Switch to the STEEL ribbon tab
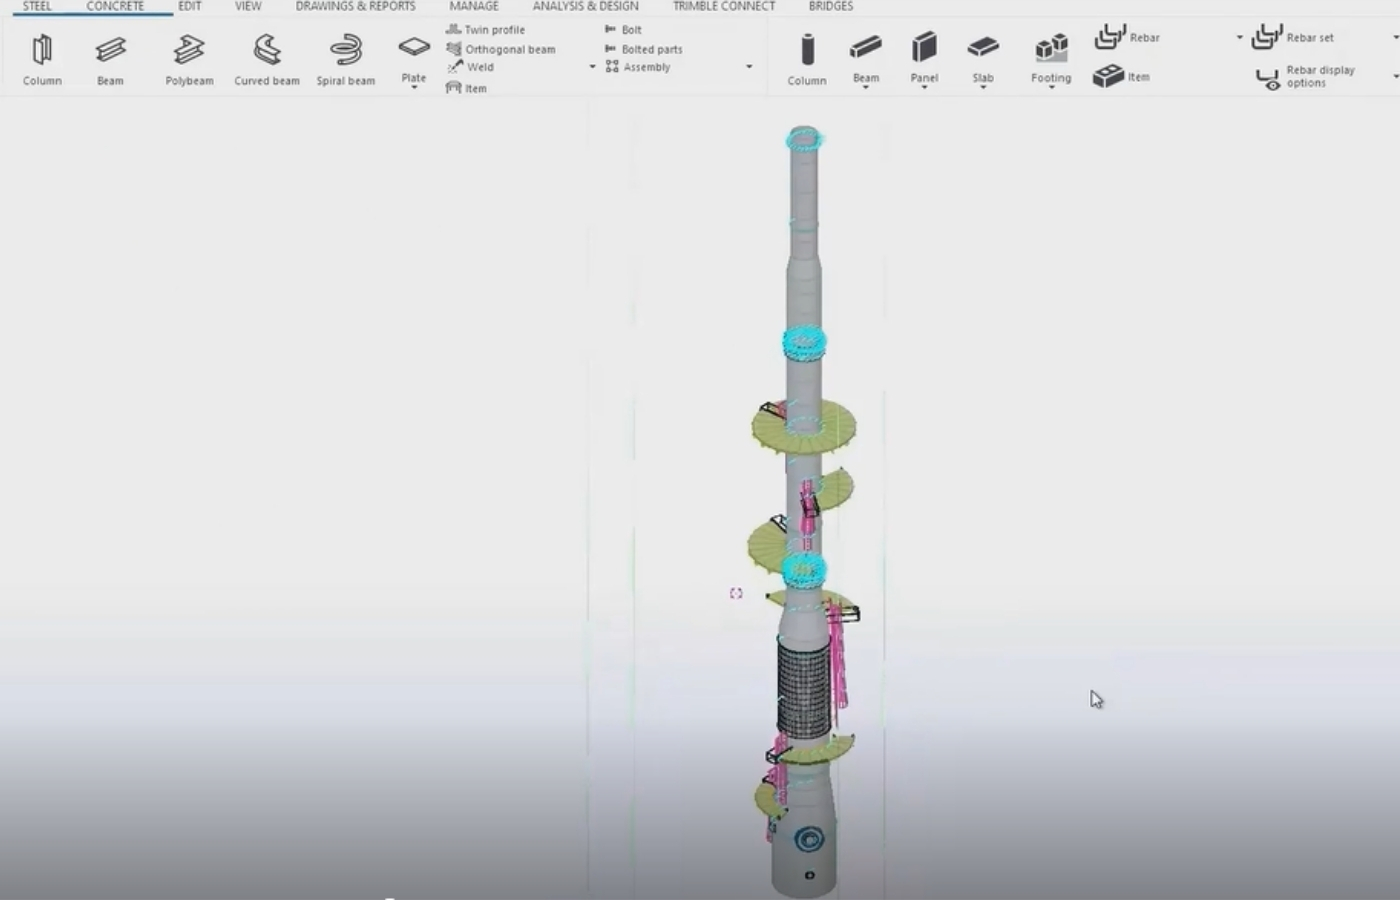 pos(37,6)
